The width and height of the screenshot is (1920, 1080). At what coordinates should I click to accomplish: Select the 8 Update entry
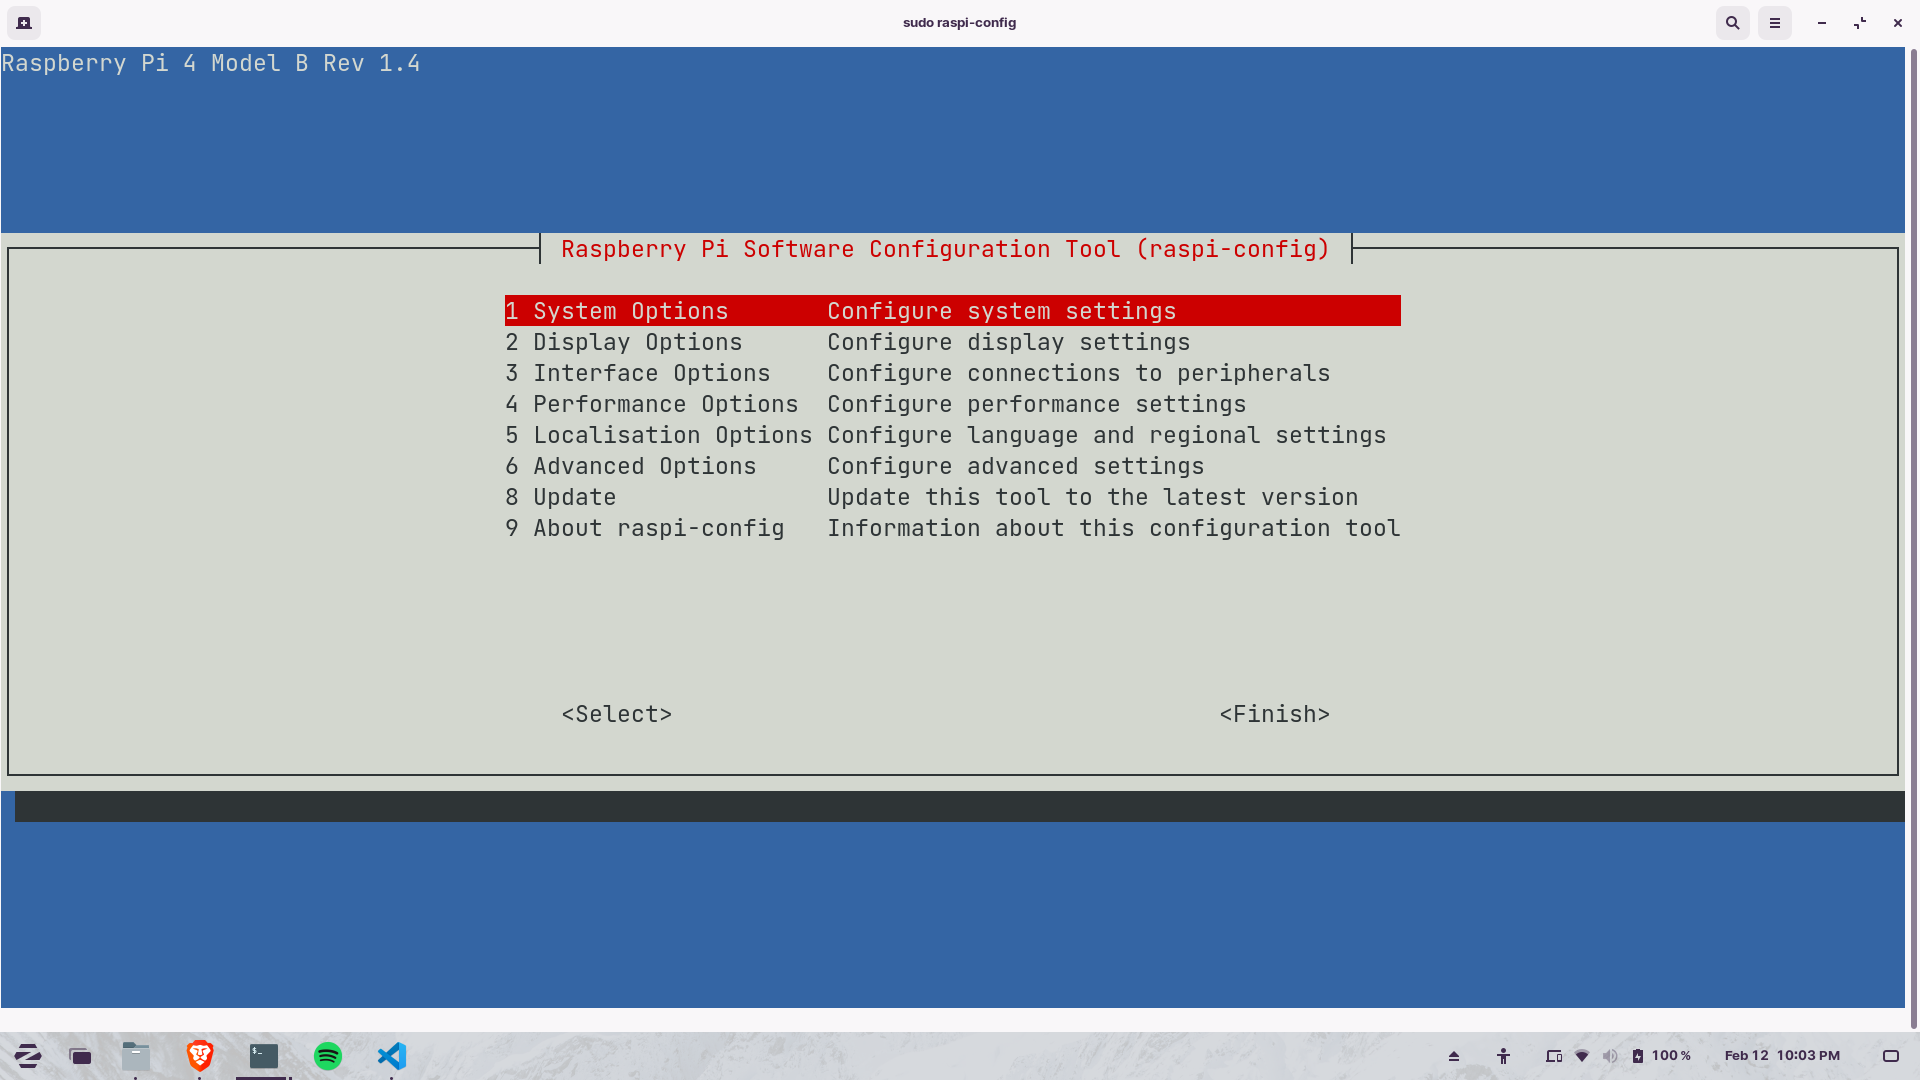[952, 497]
